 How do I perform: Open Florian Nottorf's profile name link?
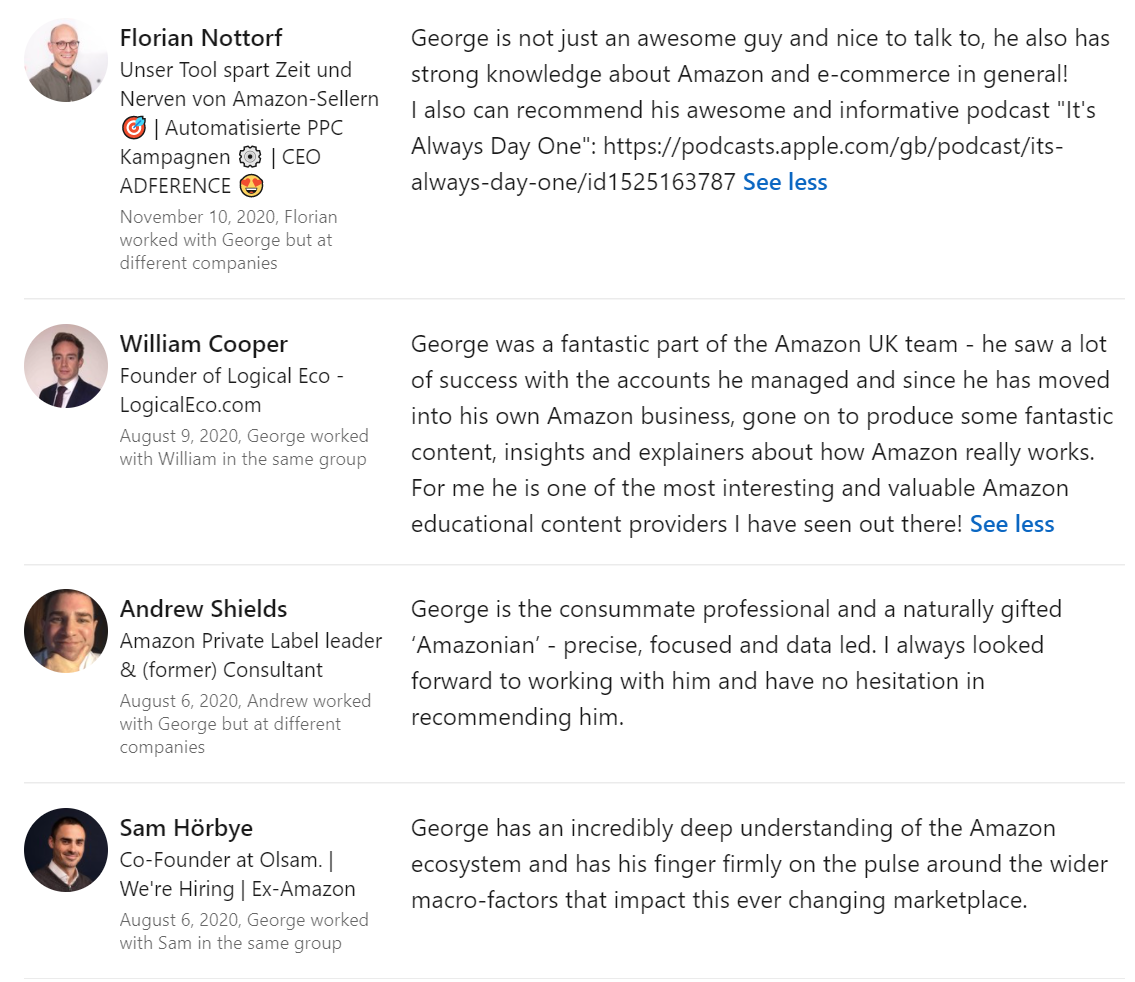click(x=201, y=38)
